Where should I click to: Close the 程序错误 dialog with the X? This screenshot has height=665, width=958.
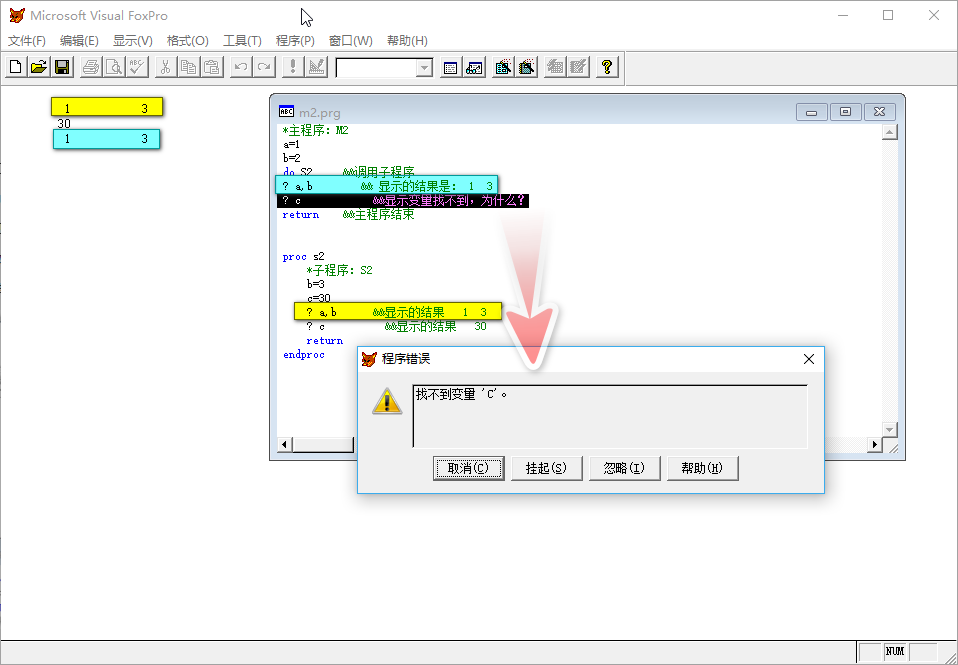[x=809, y=359]
